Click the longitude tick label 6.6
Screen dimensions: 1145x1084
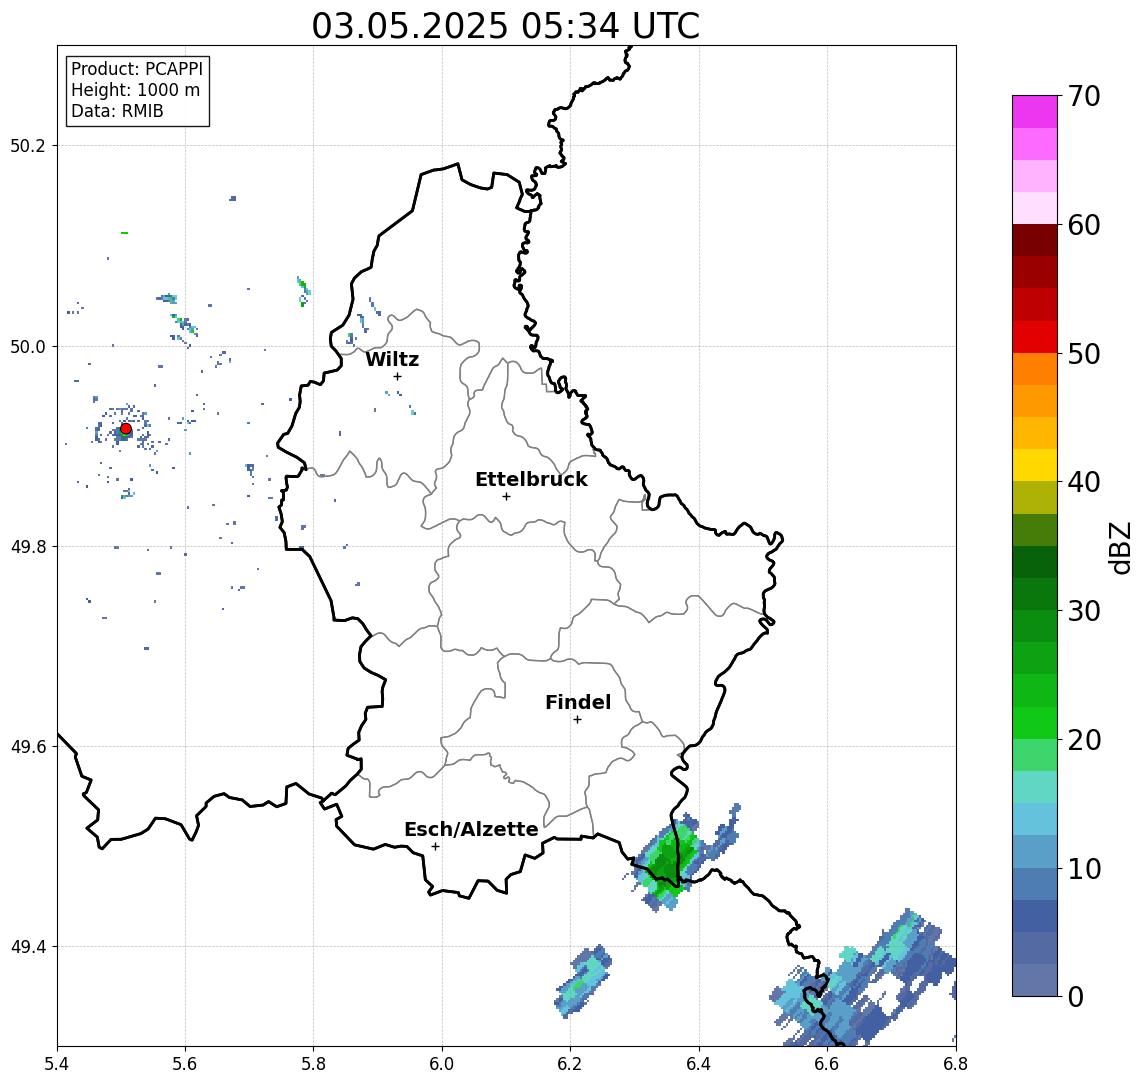(827, 1064)
